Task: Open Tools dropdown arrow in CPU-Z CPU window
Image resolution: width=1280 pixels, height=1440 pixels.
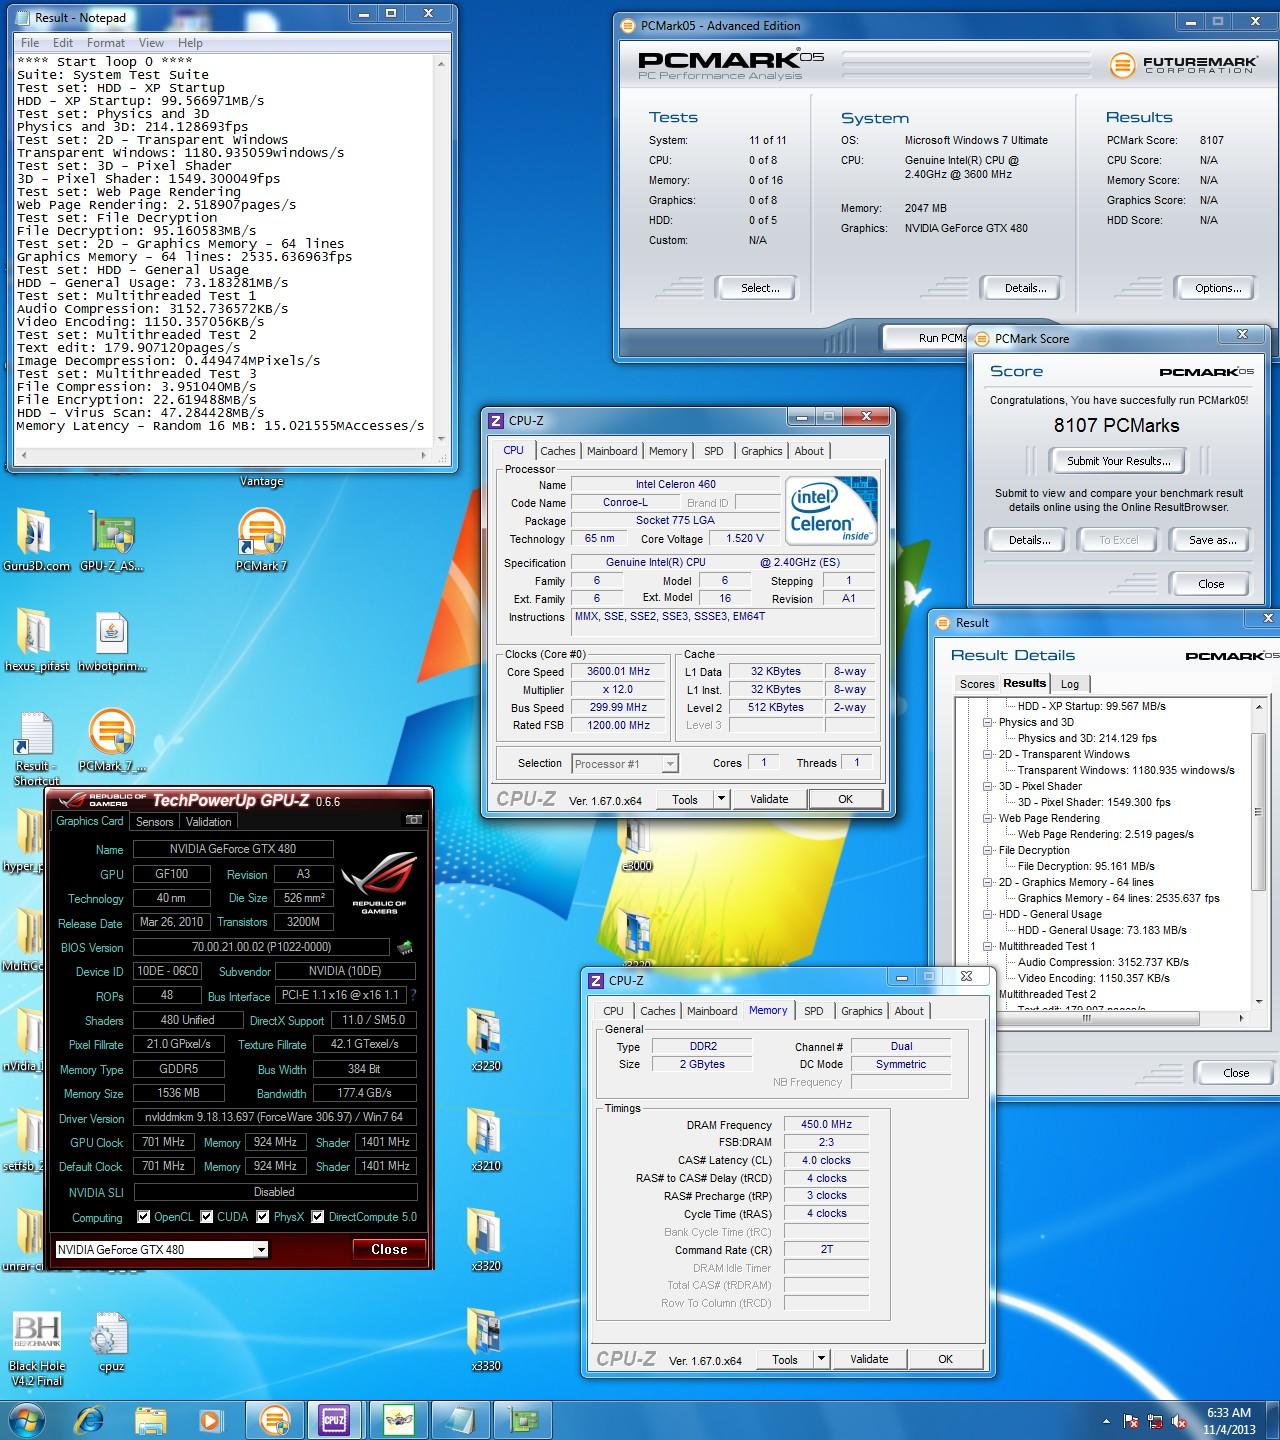Action: (x=721, y=799)
